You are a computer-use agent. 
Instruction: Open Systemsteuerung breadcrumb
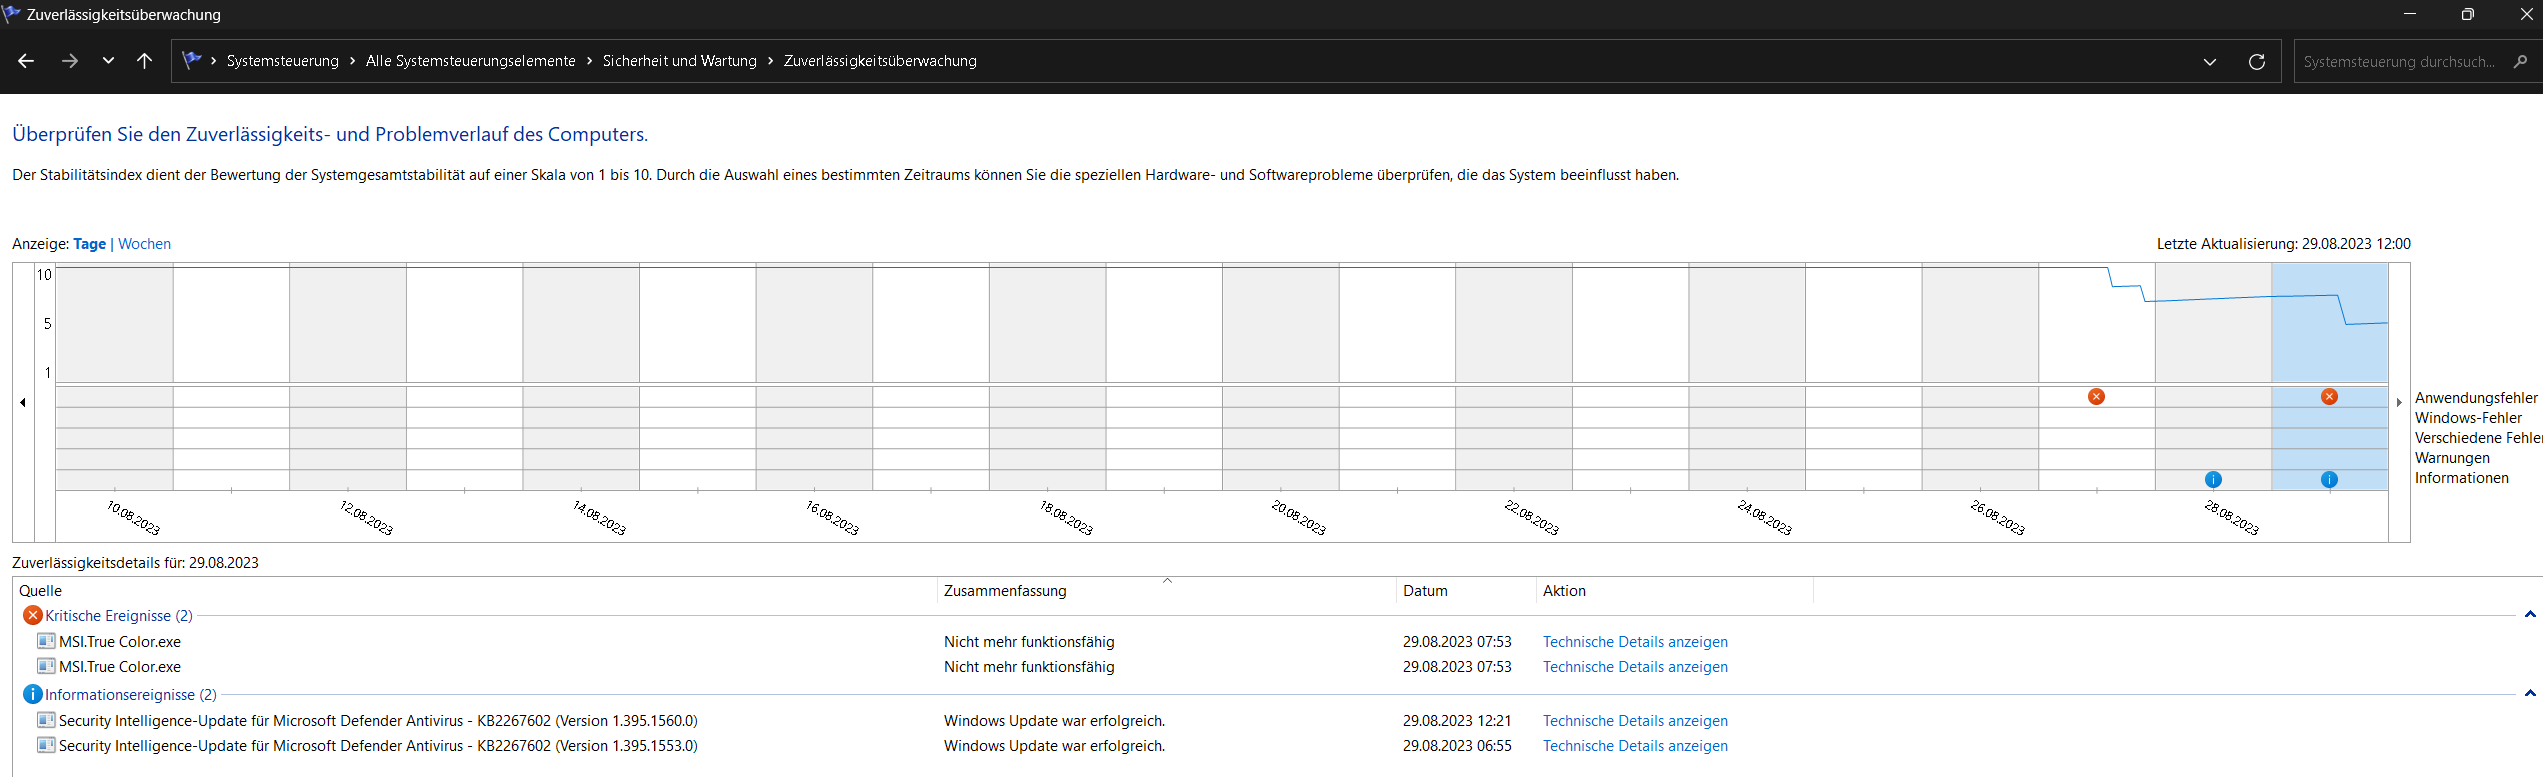click(283, 61)
